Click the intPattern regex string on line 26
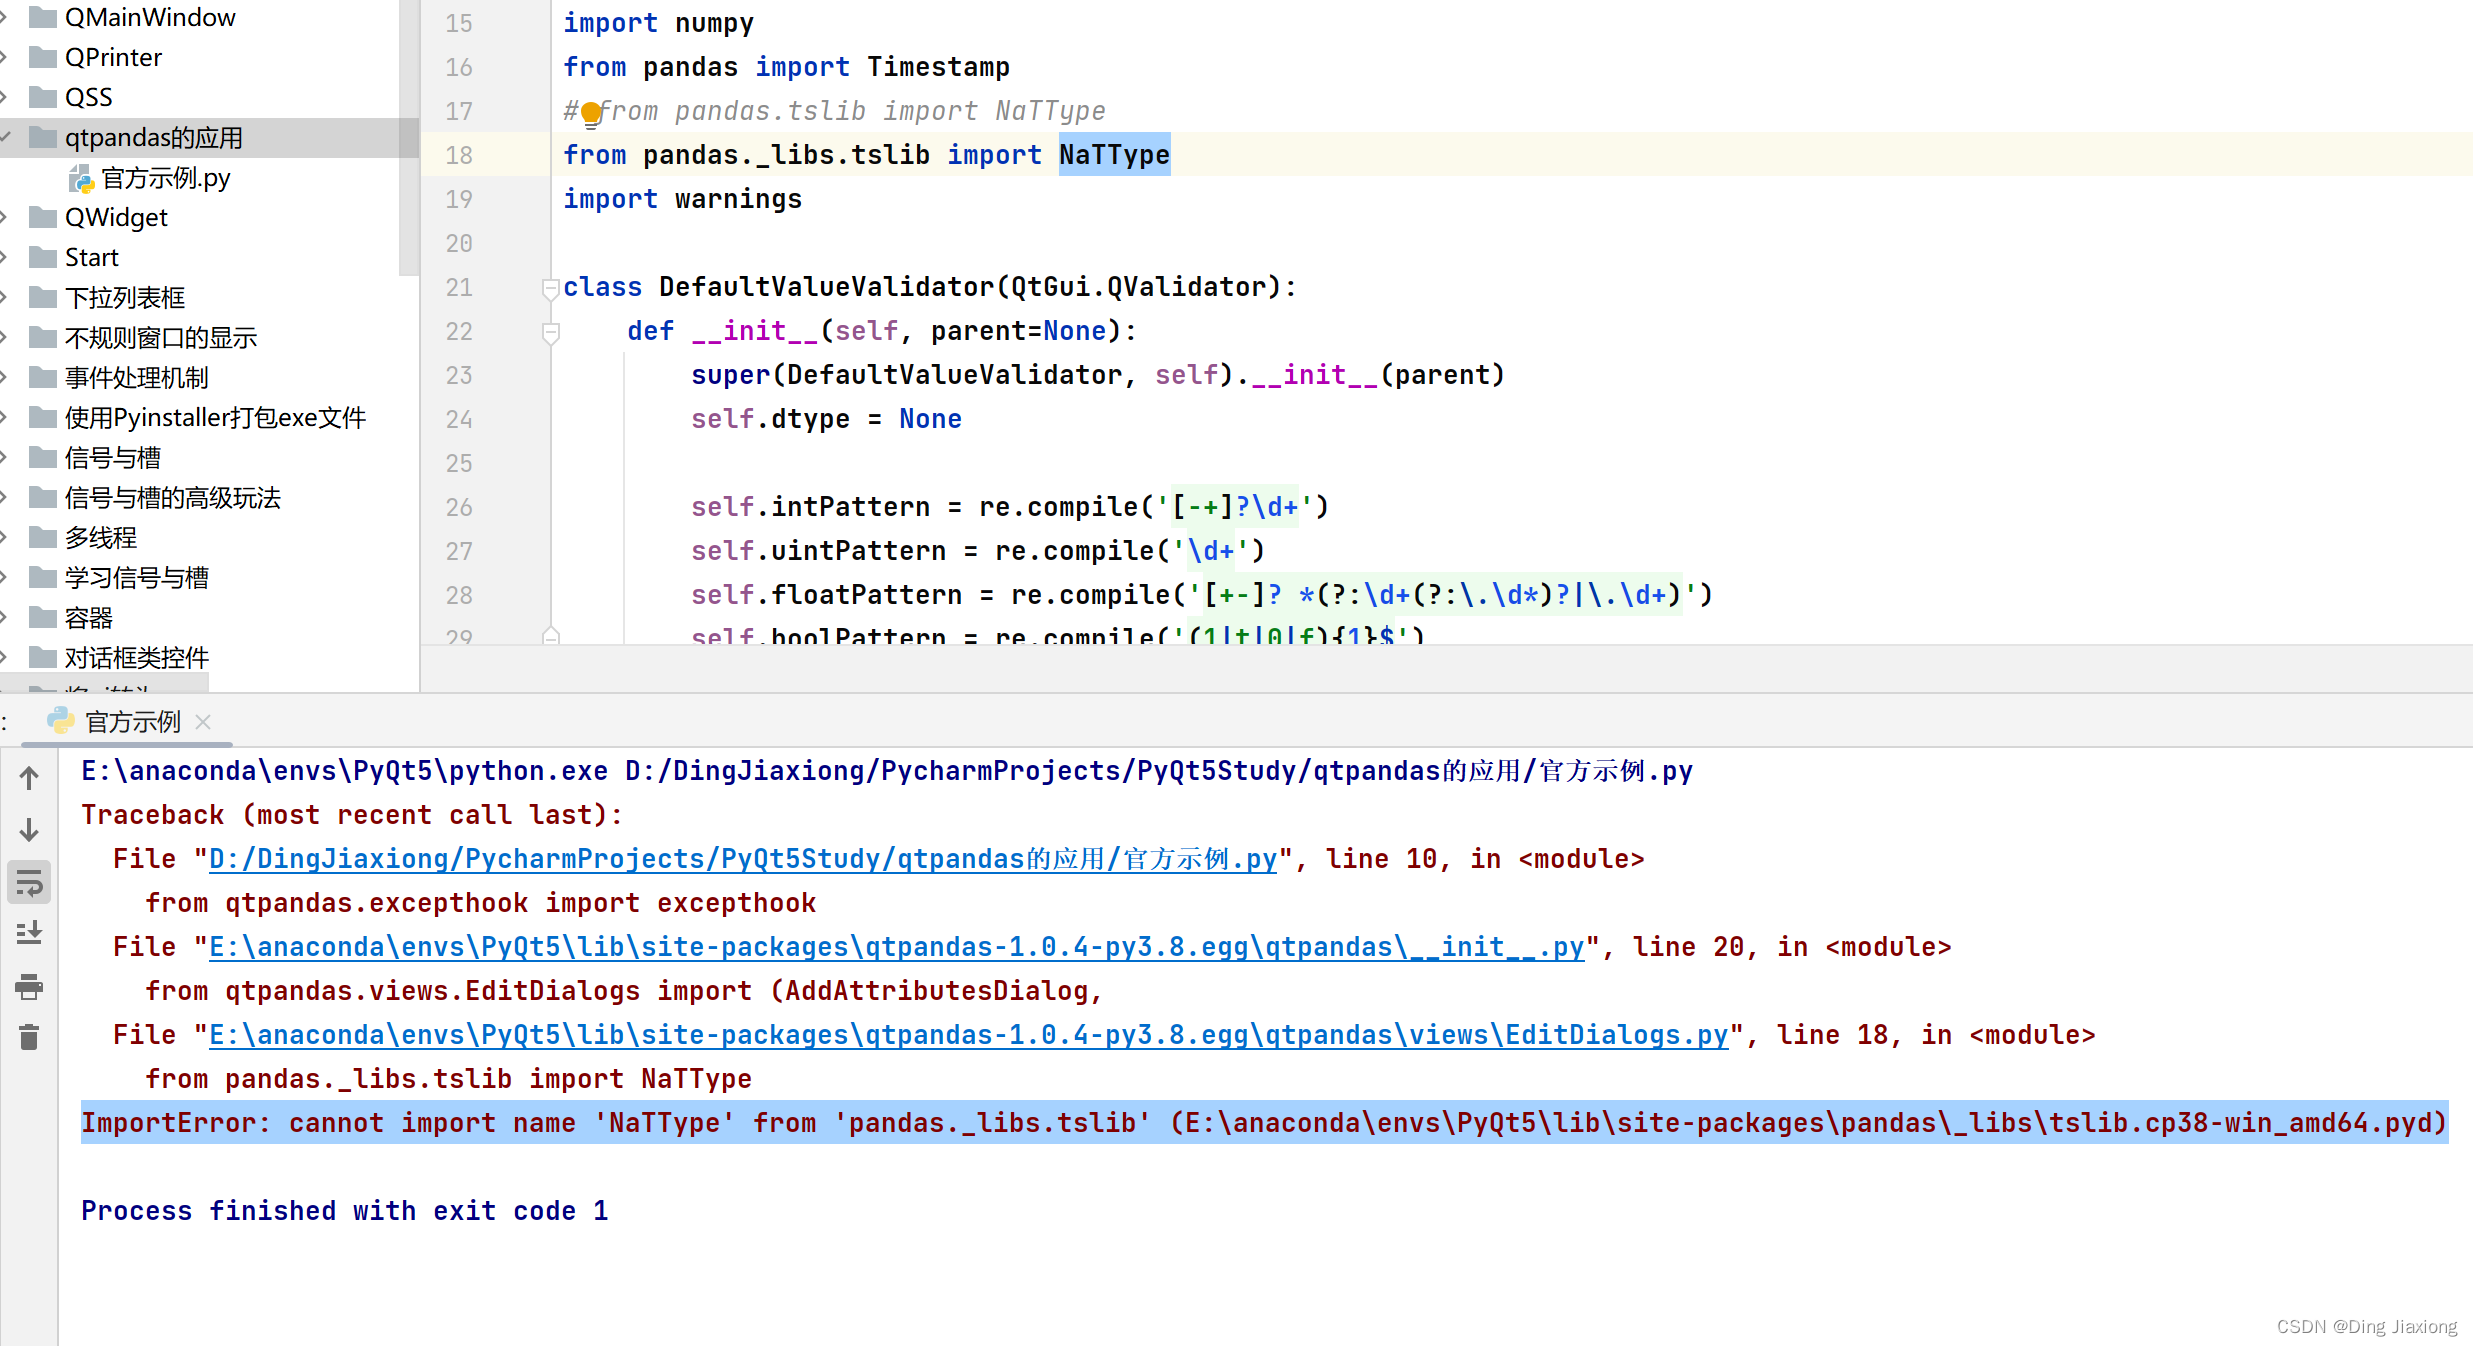 [x=1234, y=507]
